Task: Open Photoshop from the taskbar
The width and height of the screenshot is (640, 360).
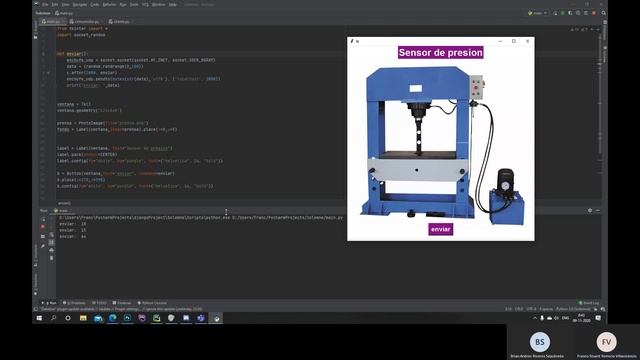Action: tap(127, 318)
